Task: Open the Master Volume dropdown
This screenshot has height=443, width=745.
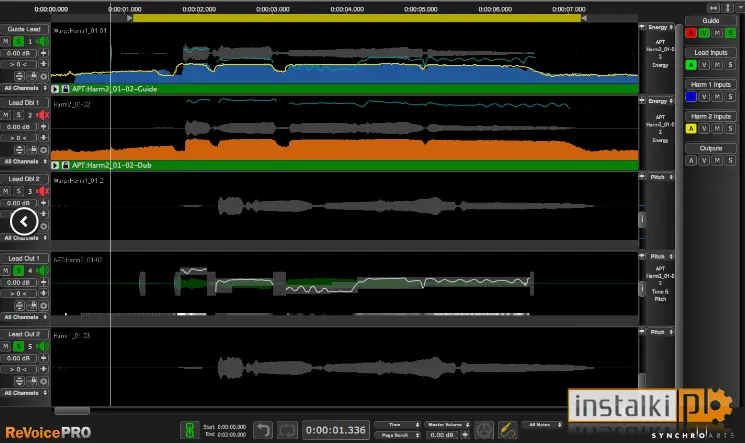Action: (448, 424)
